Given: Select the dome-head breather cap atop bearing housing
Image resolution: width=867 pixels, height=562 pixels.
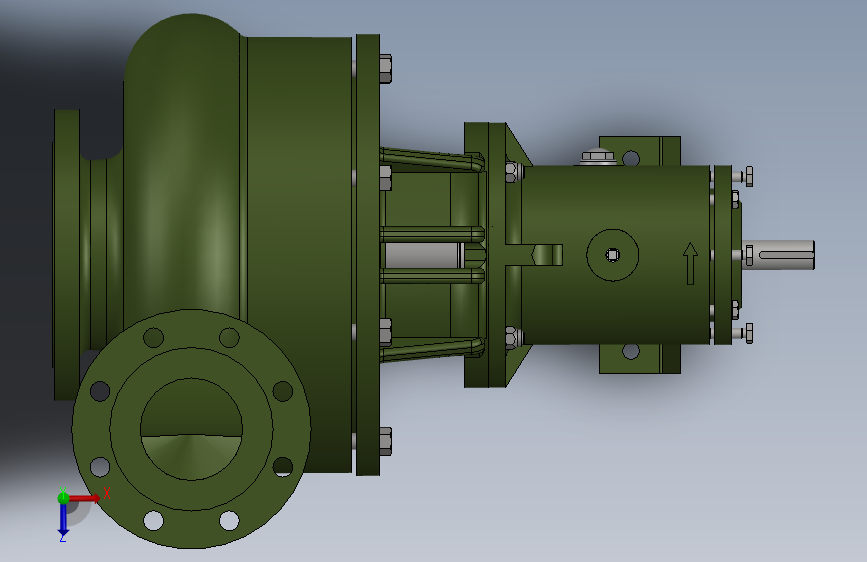Looking at the screenshot, I should click(x=598, y=157).
